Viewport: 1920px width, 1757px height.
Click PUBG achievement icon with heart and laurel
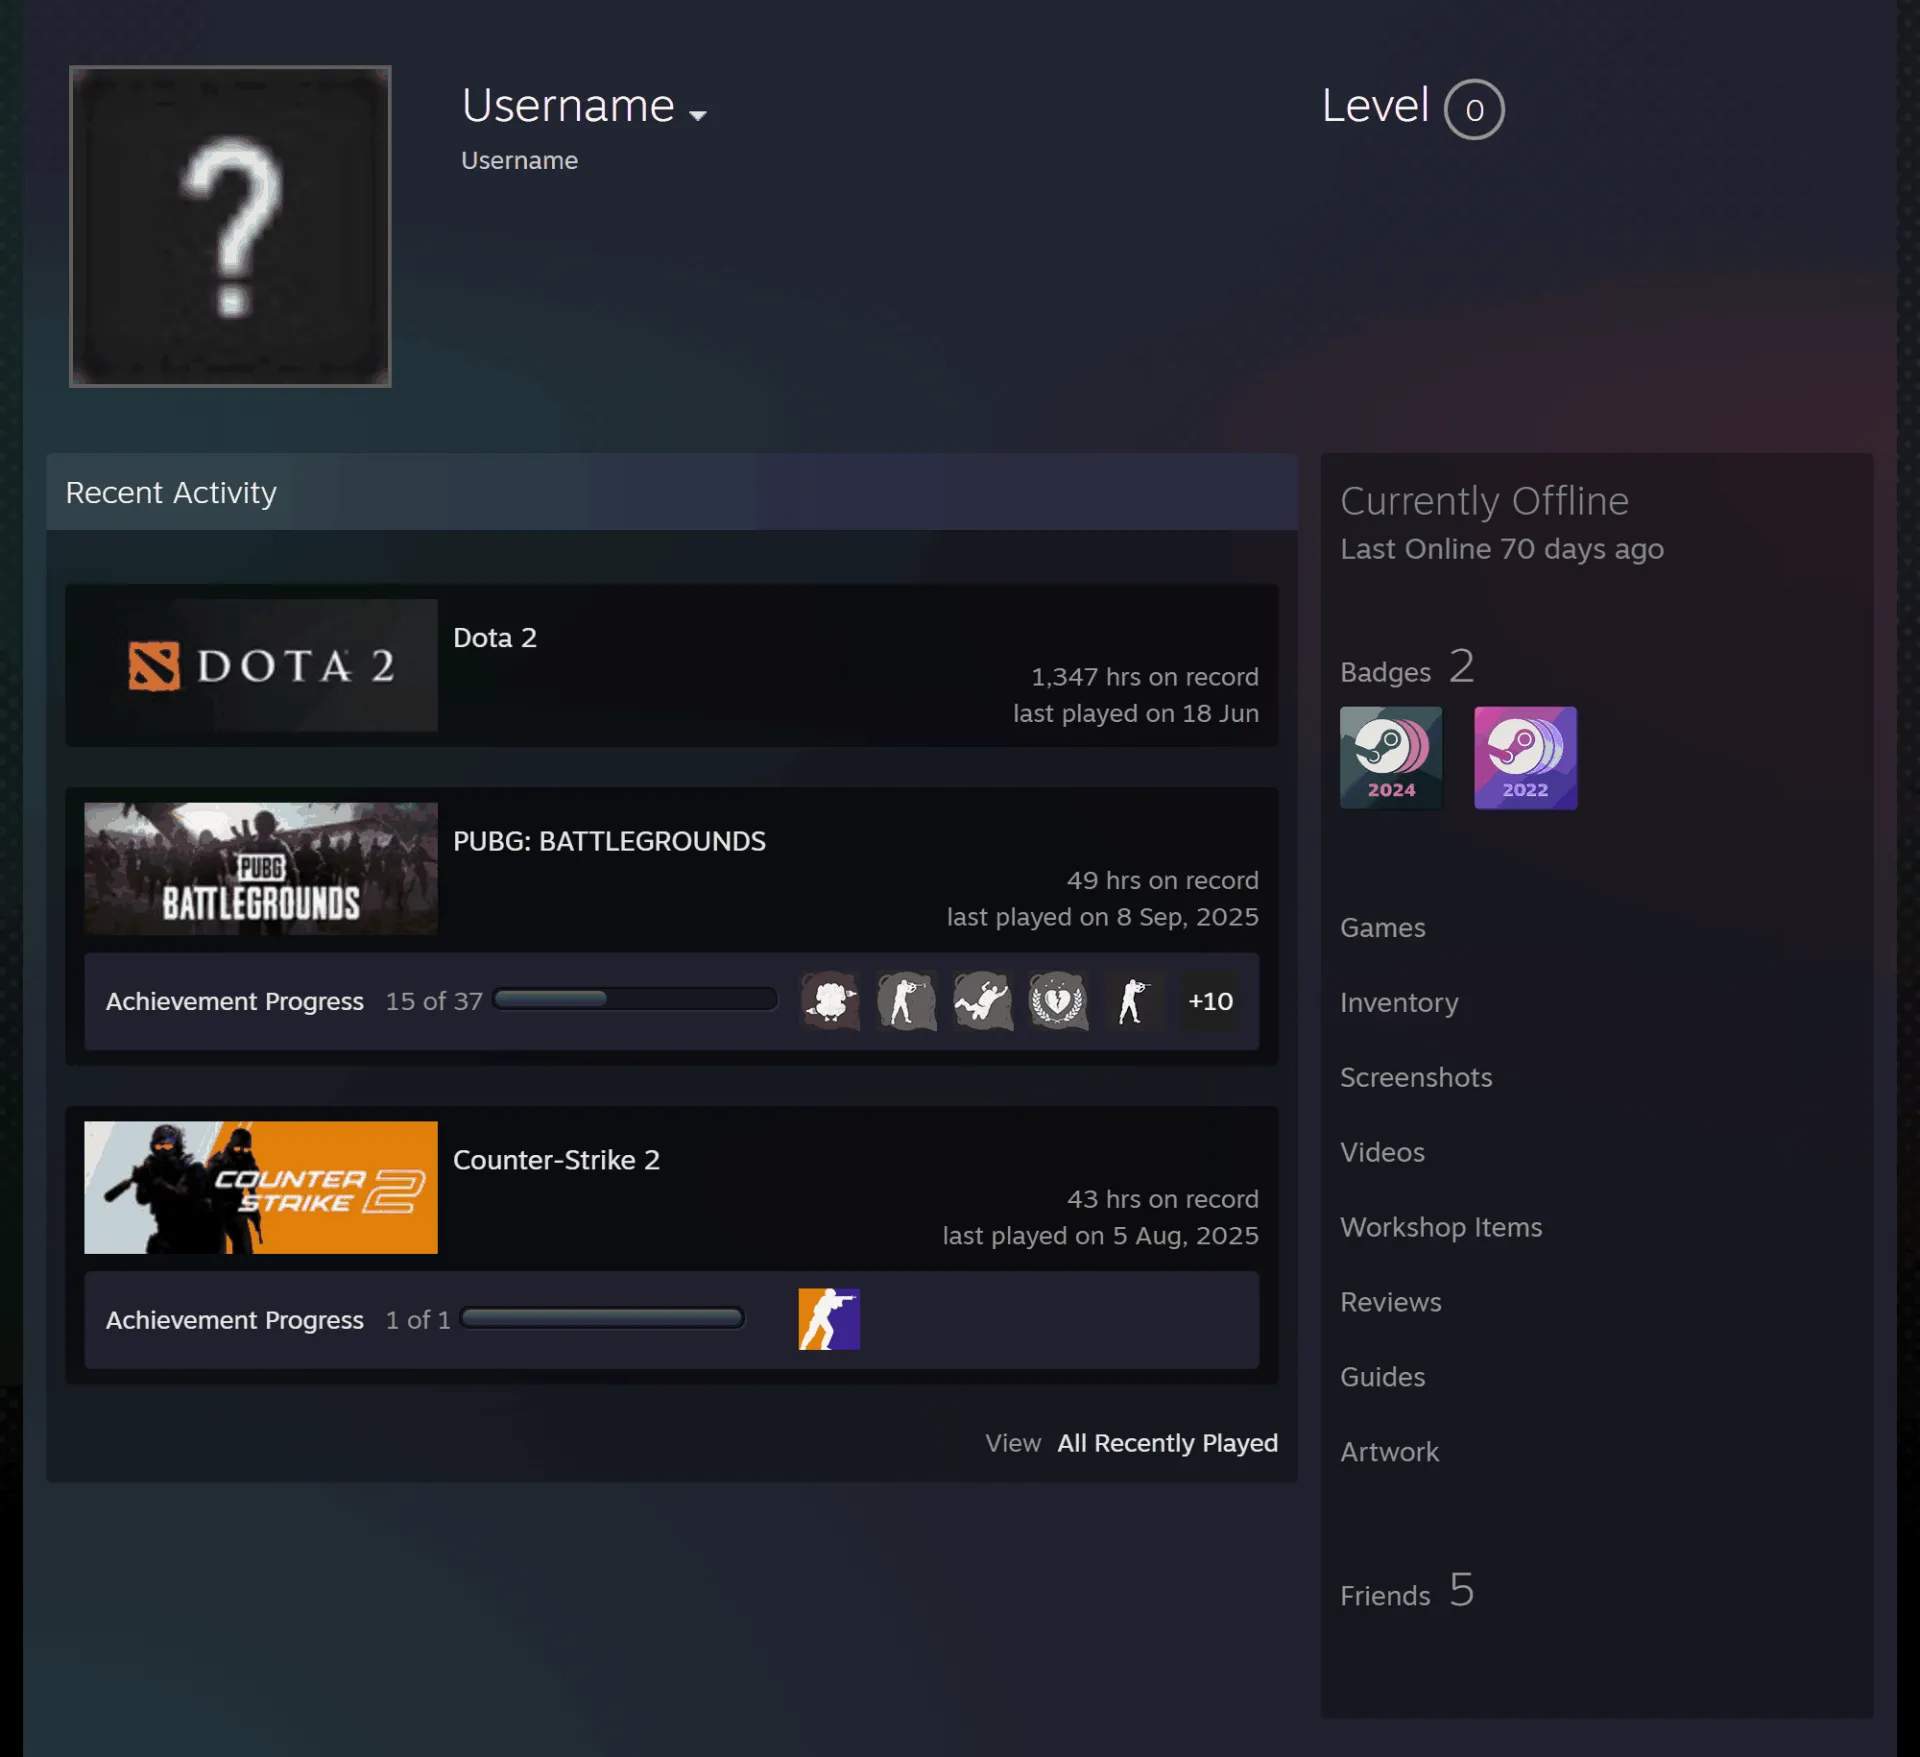tap(1058, 1001)
